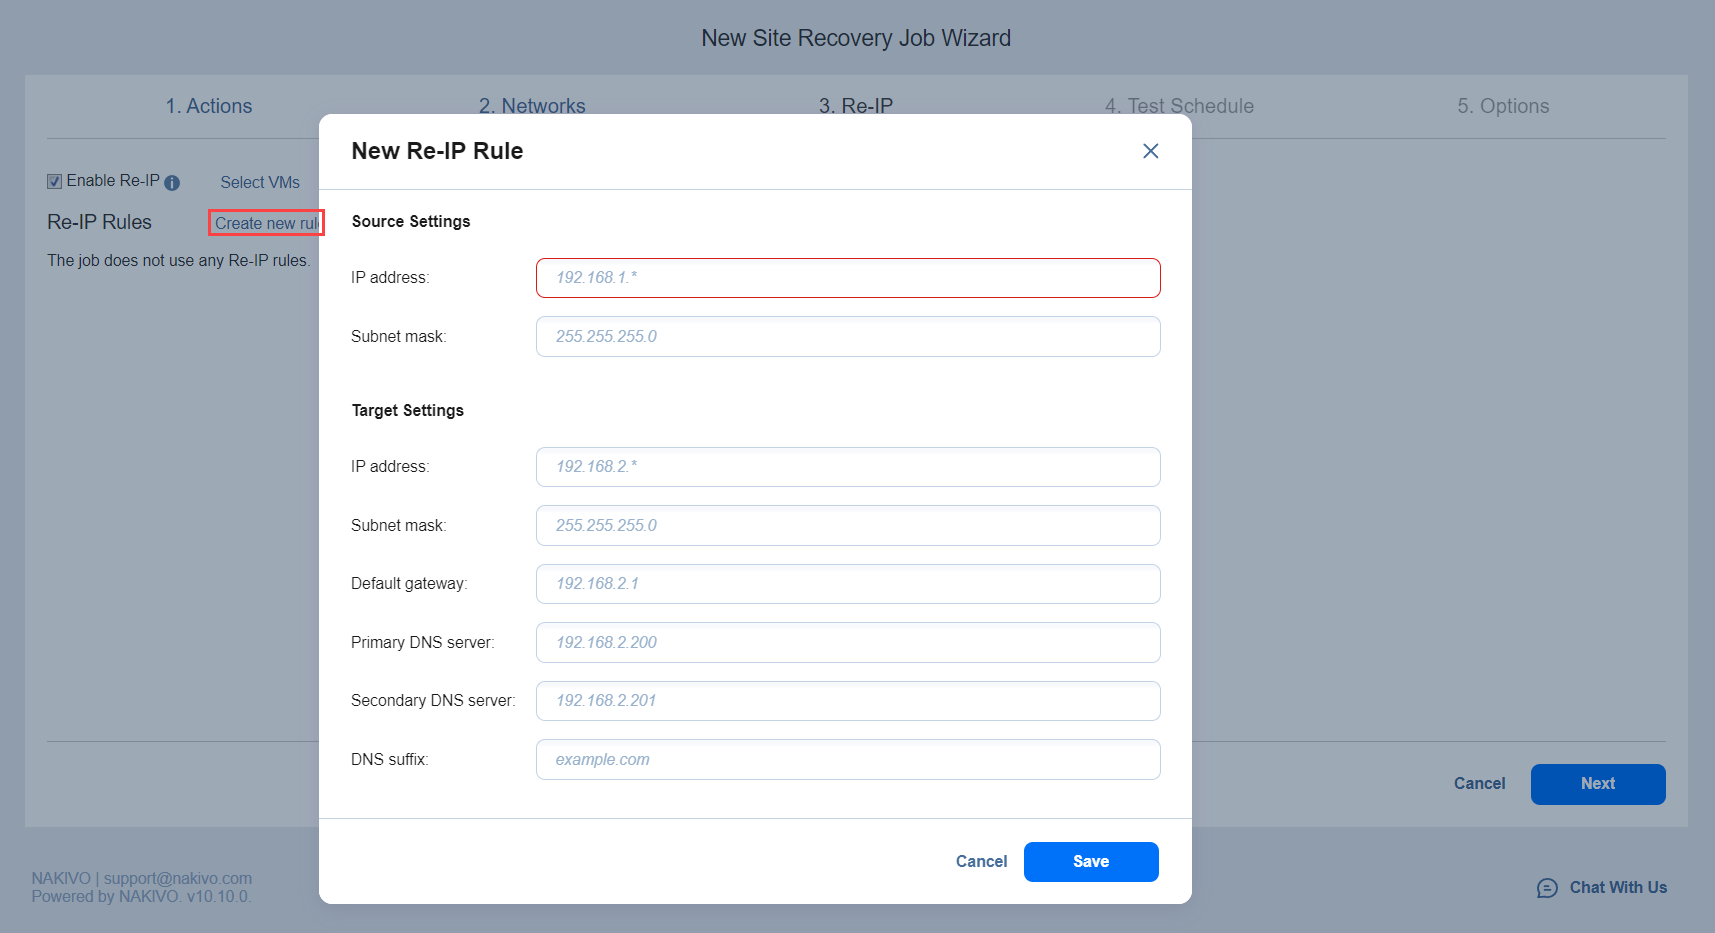Click the Select VMs link
Screen dimensions: 1715x933
point(260,182)
